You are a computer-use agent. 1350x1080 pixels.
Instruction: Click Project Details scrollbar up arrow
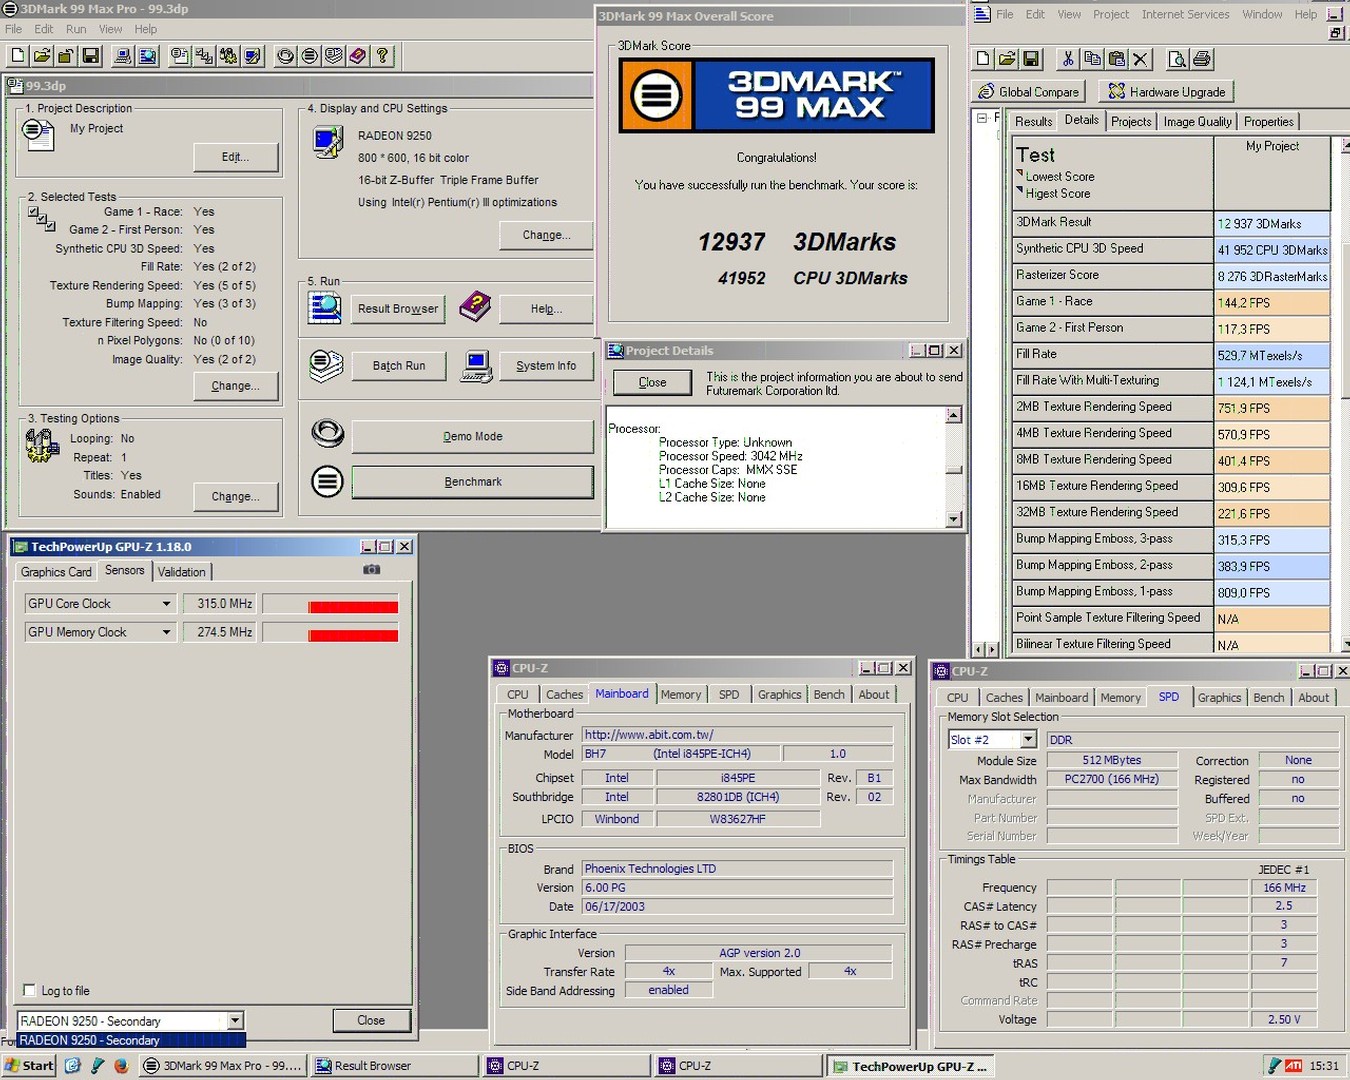[x=953, y=415]
